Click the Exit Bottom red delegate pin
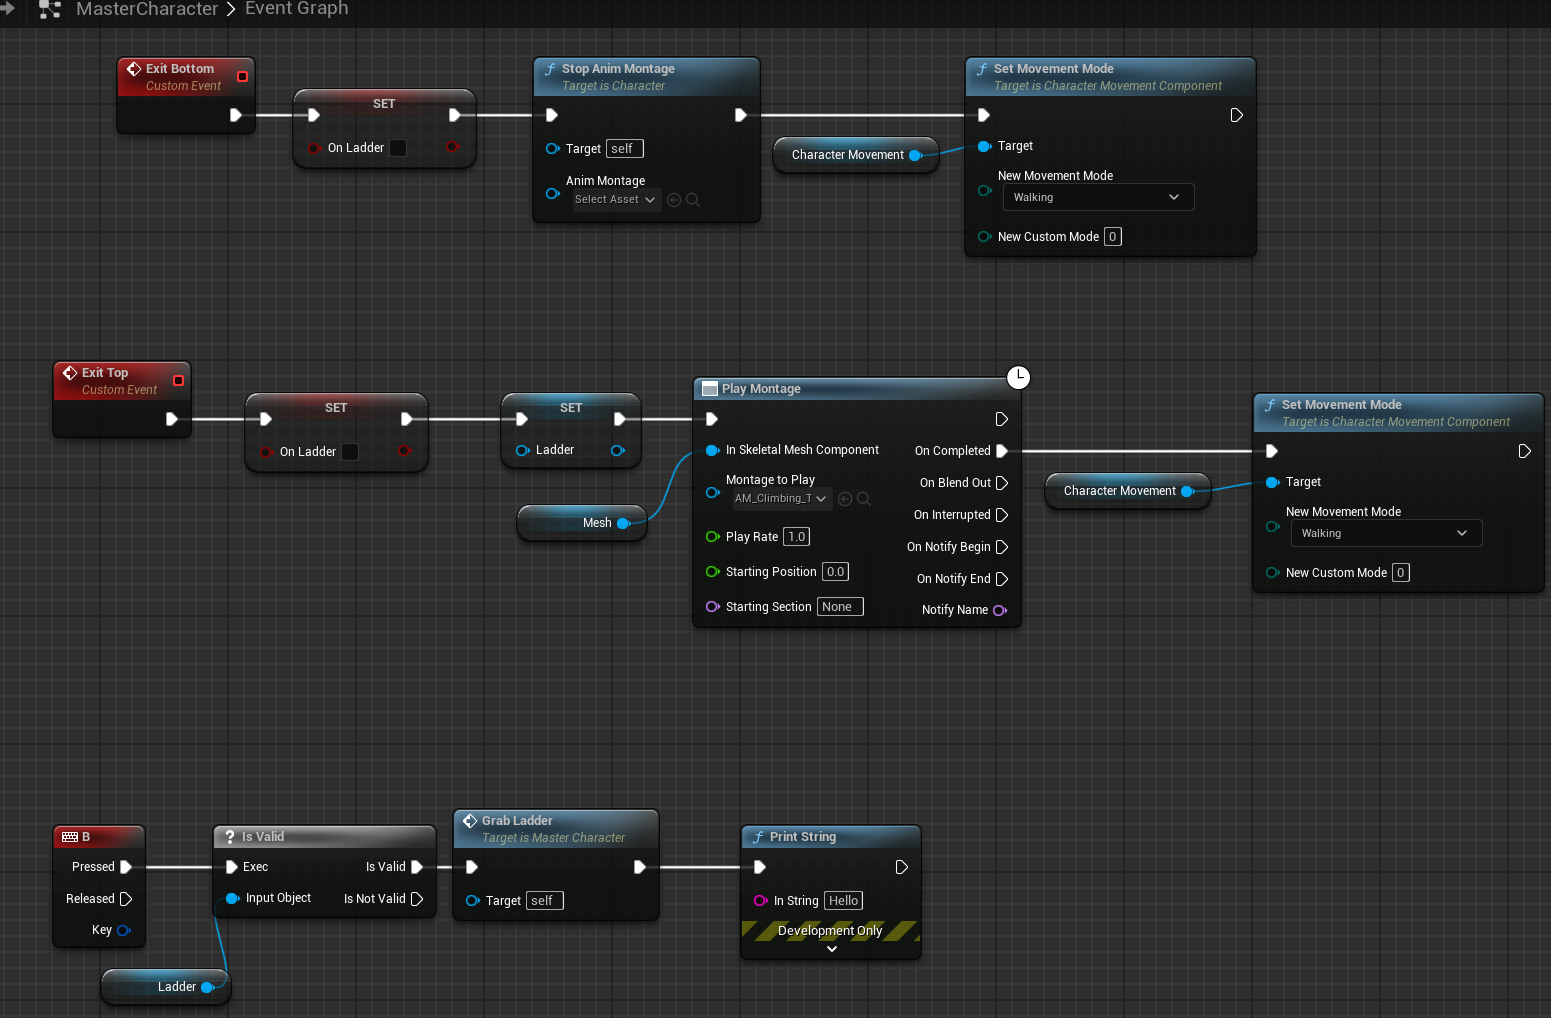The height and width of the screenshot is (1018, 1551). [x=242, y=76]
